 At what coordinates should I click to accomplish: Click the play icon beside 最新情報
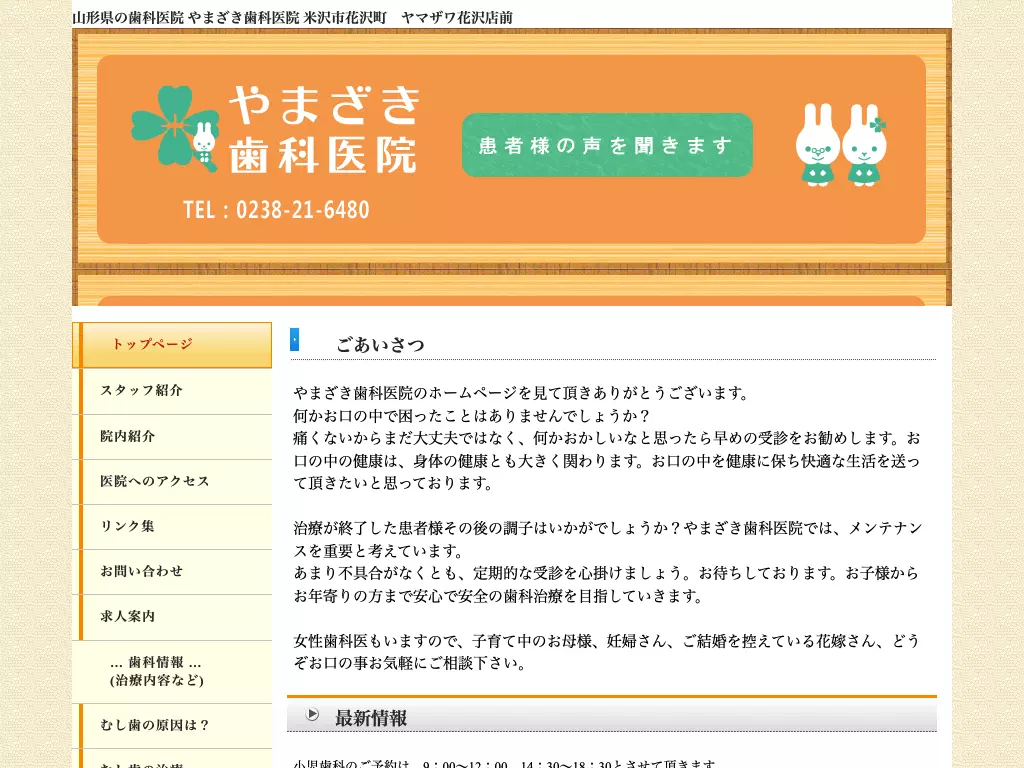[313, 714]
